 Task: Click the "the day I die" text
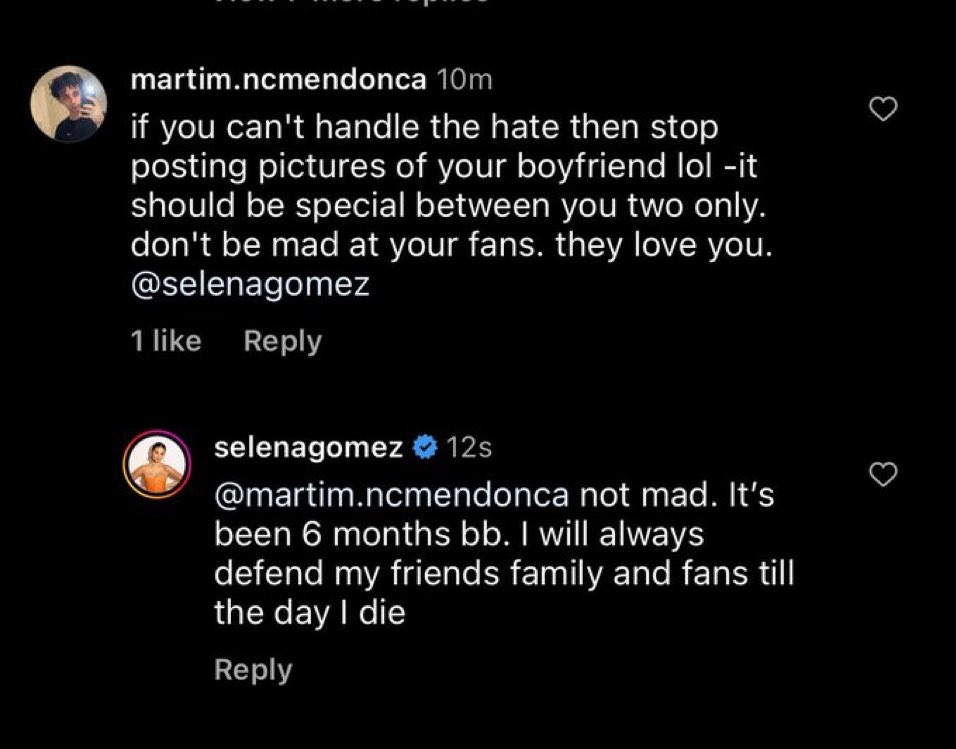pos(309,613)
